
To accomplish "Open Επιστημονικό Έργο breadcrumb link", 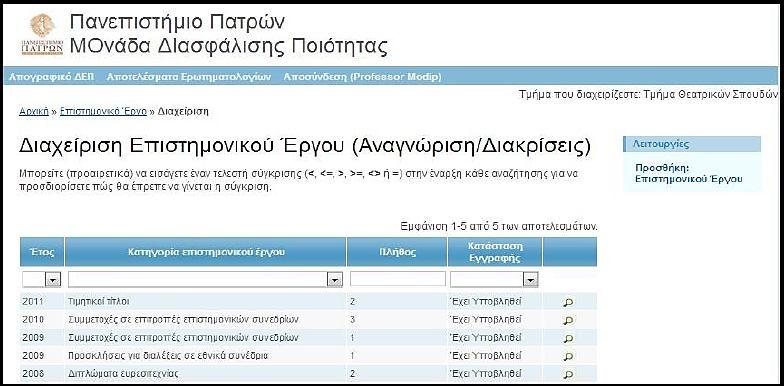I will [103, 112].
